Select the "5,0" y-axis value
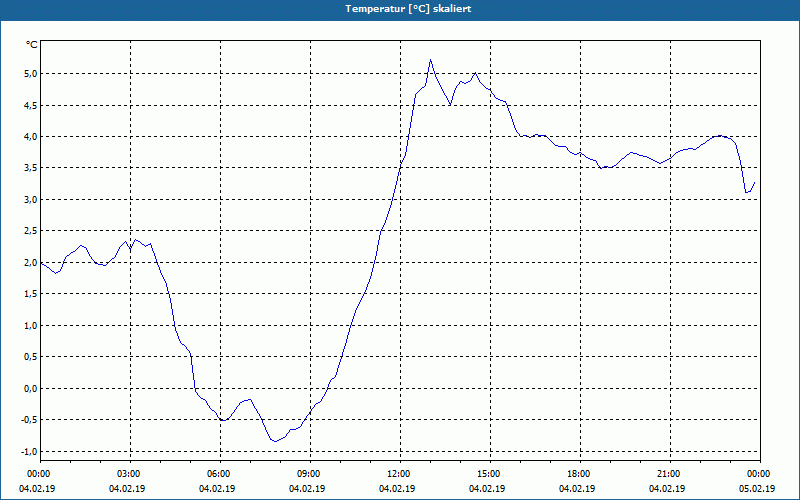Viewport: 800px width, 500px height. coord(31,73)
